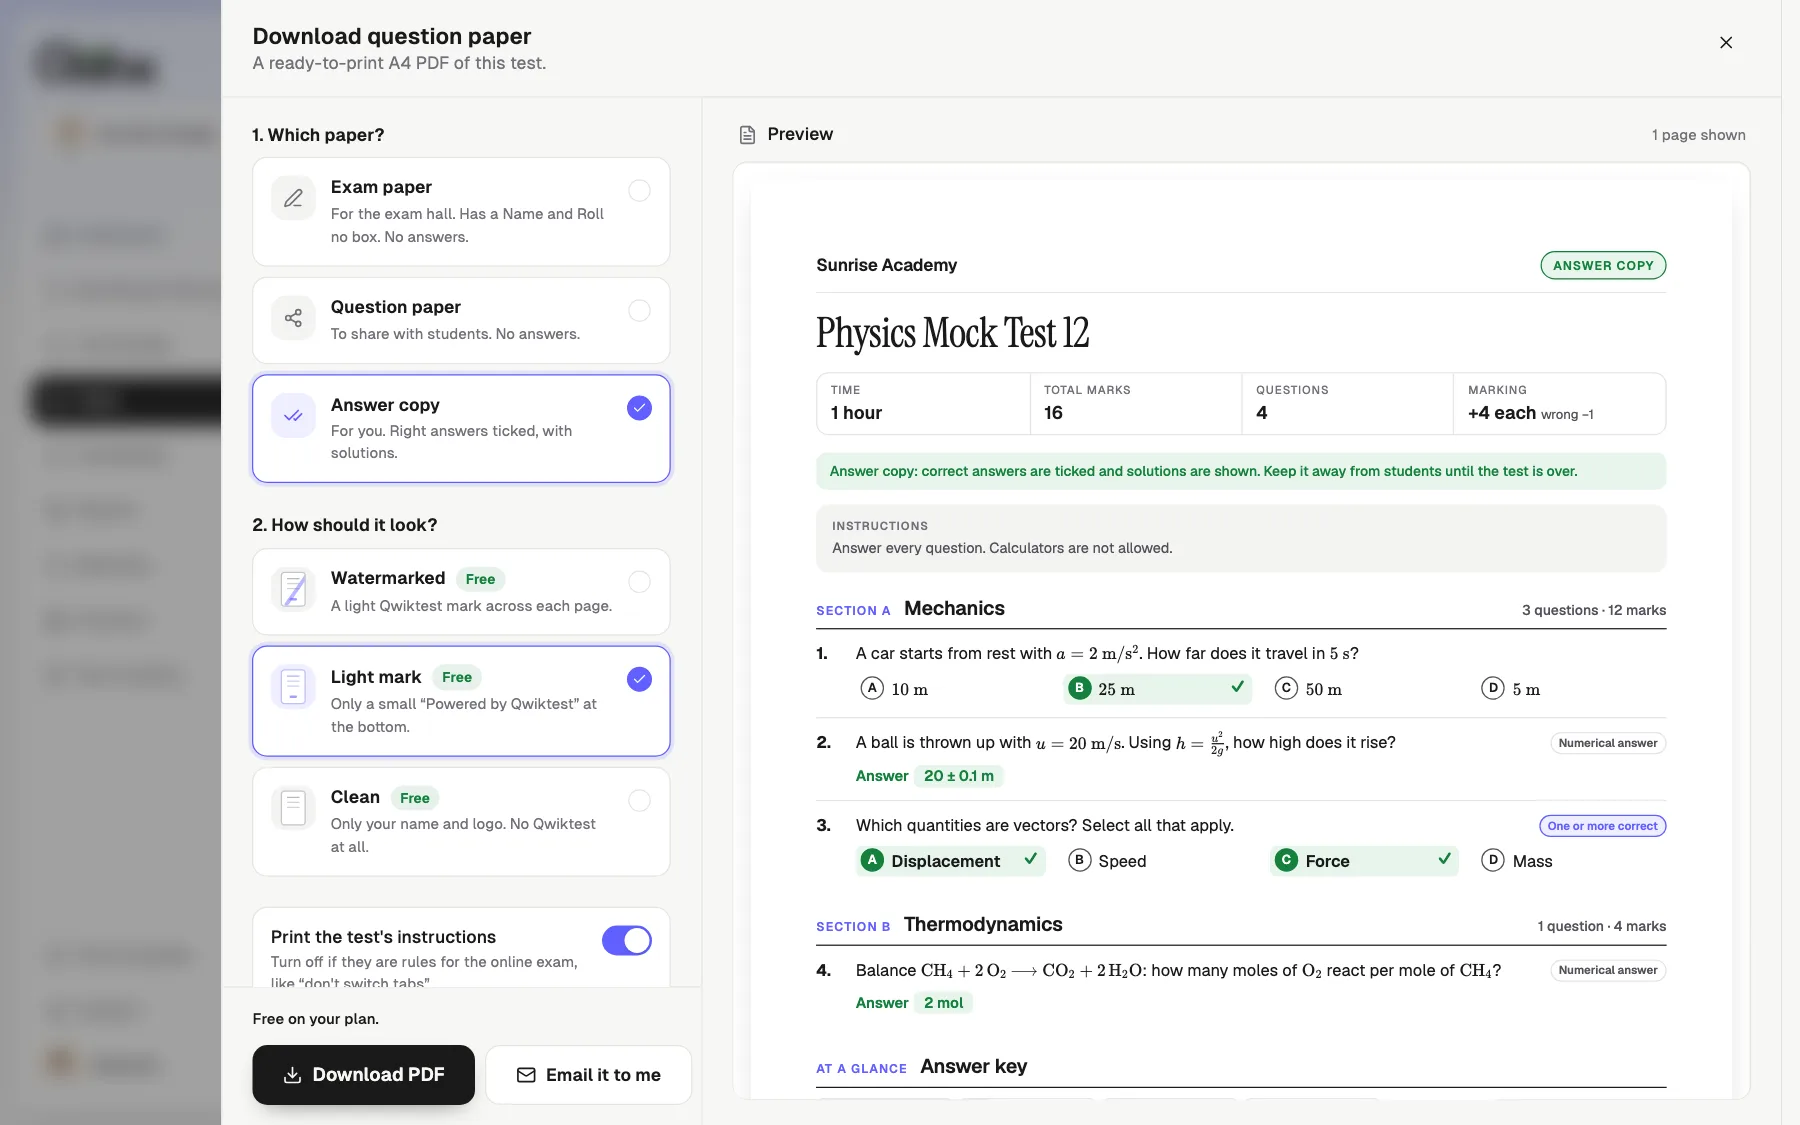Click the answer value 2 mol
This screenshot has width=1800, height=1125.
[944, 1003]
